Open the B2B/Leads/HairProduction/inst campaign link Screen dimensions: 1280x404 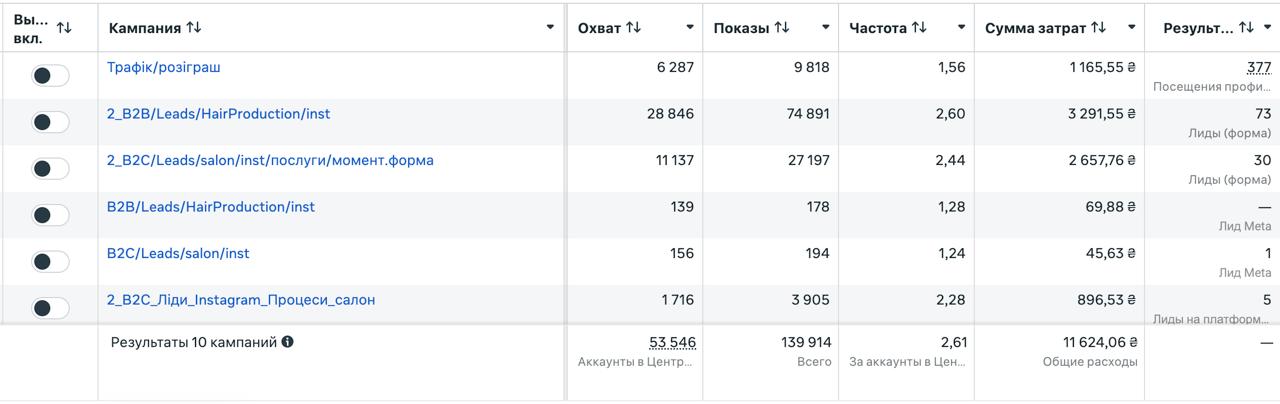211,207
